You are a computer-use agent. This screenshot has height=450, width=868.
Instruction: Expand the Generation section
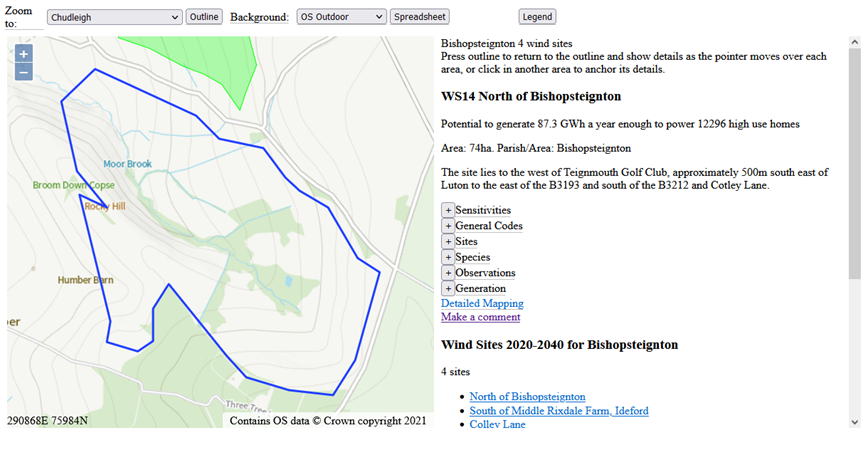pos(448,288)
